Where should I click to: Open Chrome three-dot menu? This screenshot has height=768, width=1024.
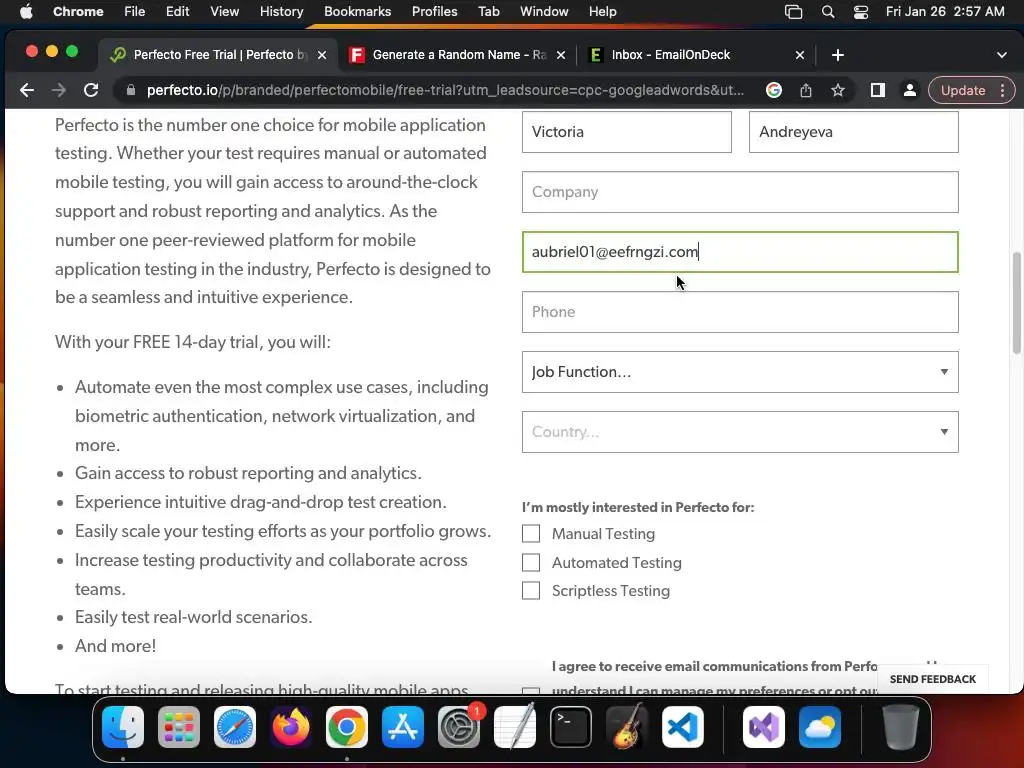click(x=1002, y=90)
